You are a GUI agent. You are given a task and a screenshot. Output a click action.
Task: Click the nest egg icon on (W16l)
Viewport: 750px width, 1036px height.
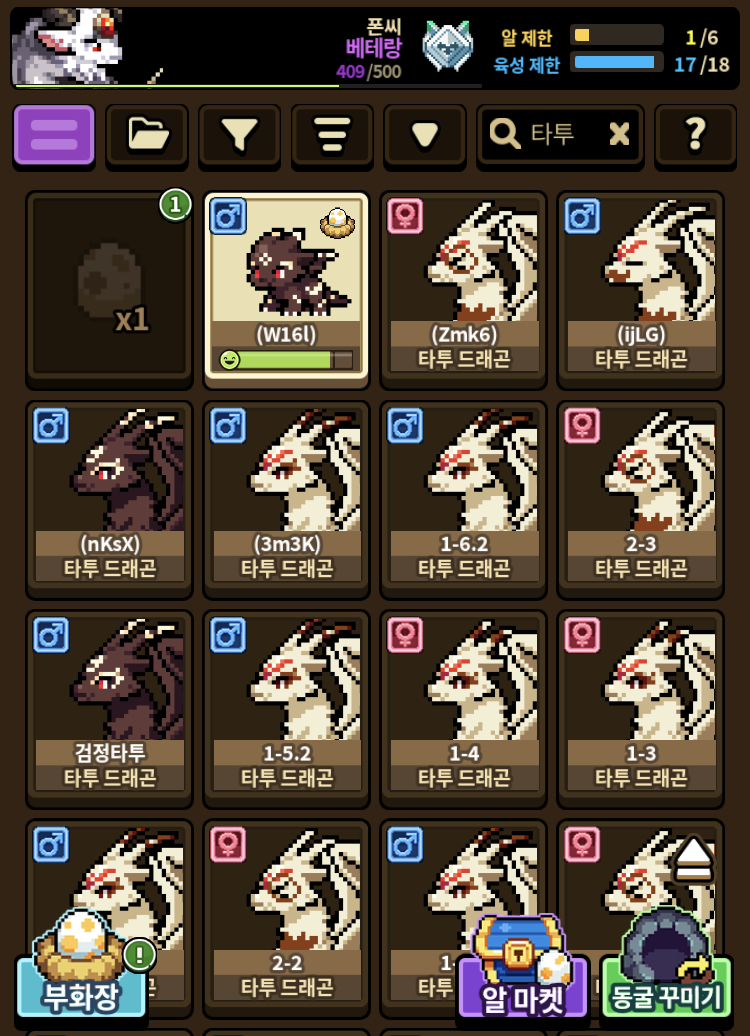pyautogui.click(x=337, y=223)
